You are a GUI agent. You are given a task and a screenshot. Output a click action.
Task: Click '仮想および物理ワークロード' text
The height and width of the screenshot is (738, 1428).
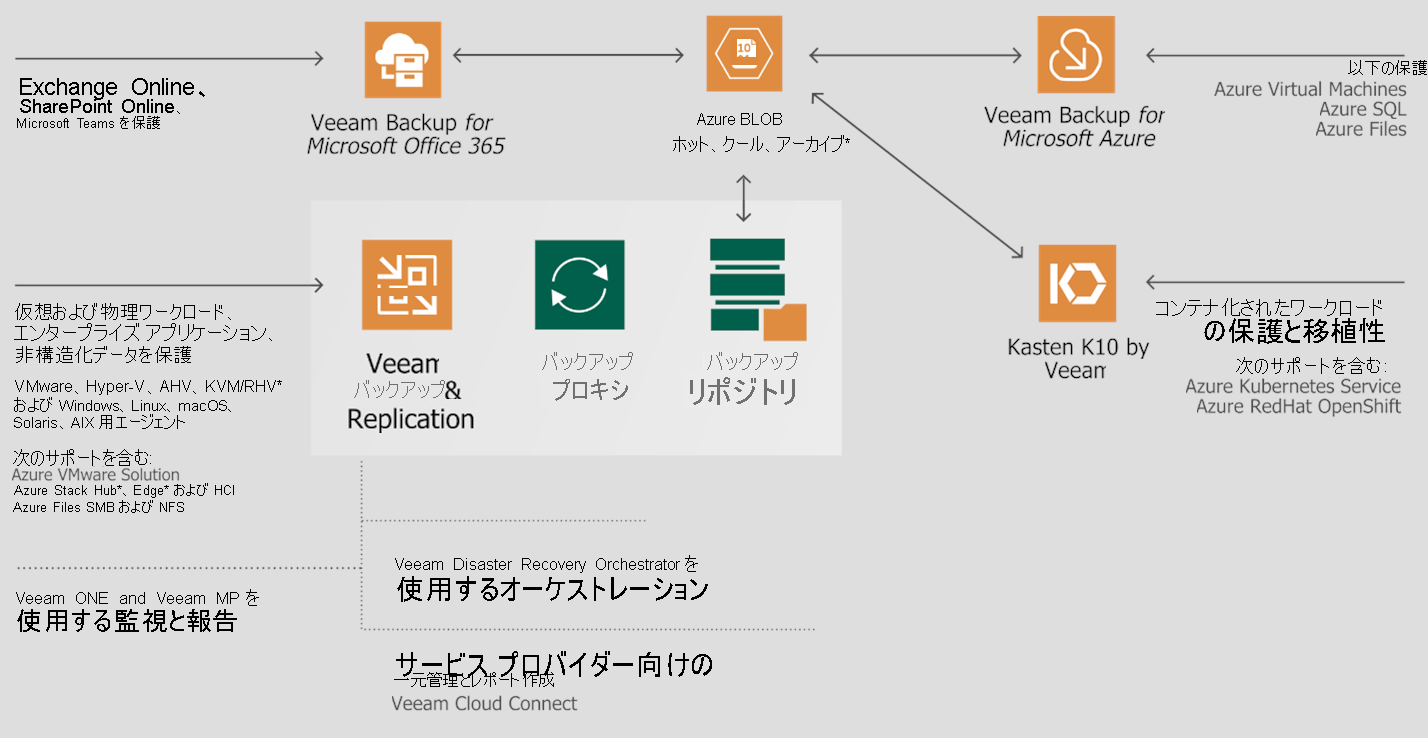(124, 311)
